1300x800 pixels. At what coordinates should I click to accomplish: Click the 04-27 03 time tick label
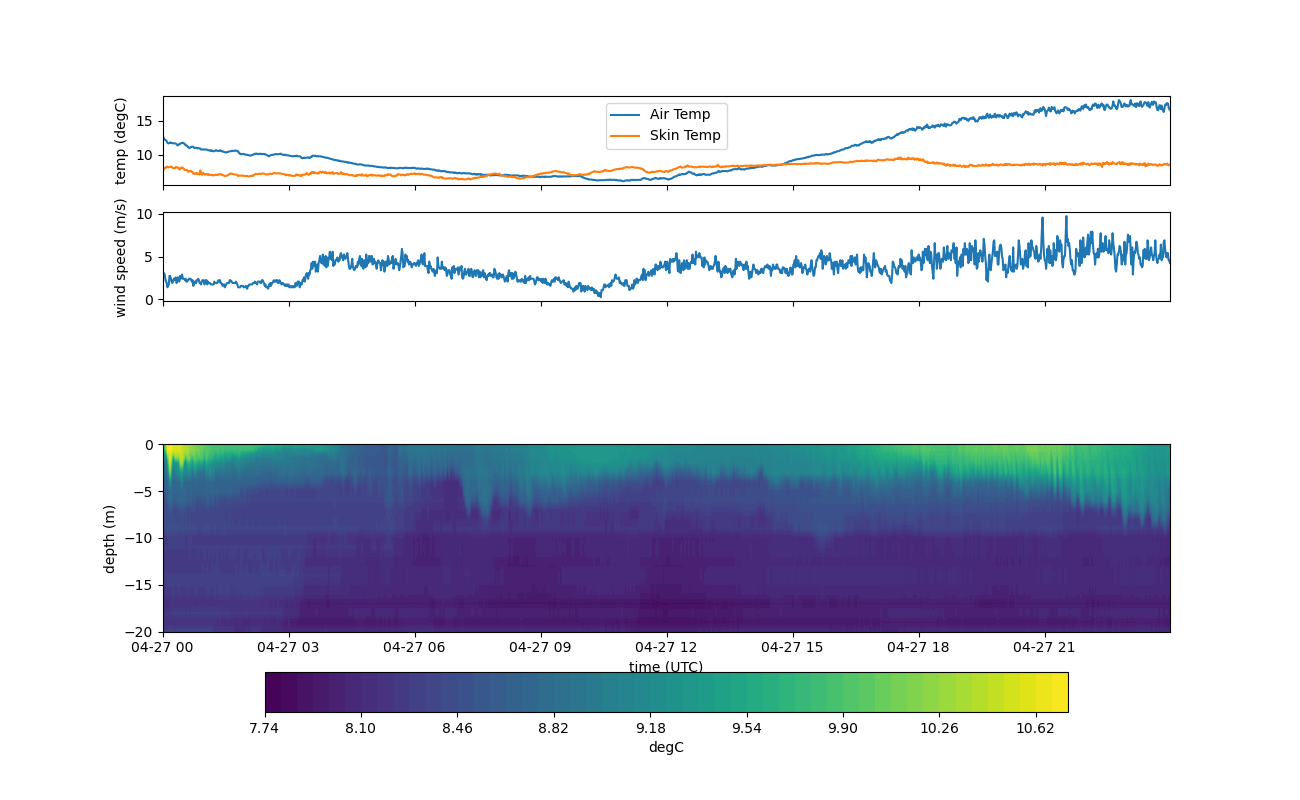[289, 648]
